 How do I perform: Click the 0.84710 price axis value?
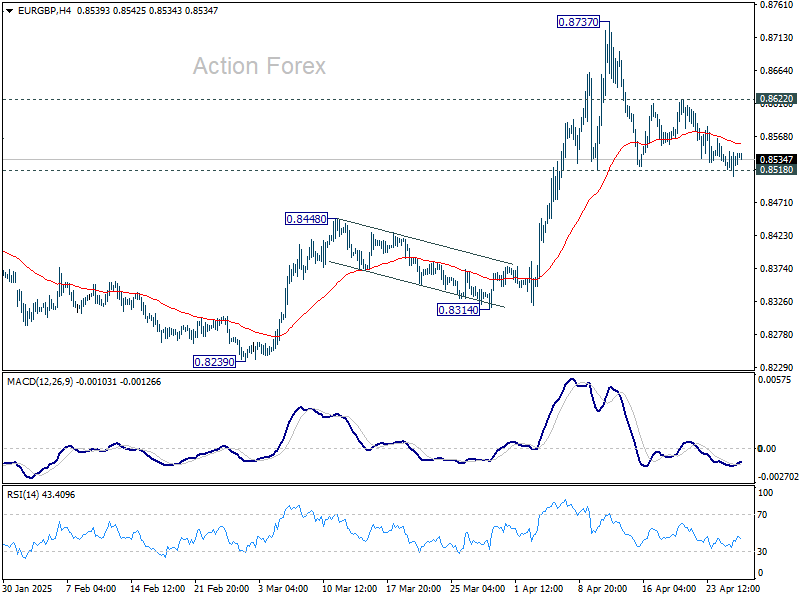[x=777, y=203]
